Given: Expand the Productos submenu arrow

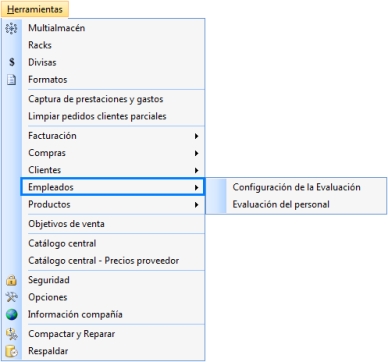Looking at the screenshot, I should (x=196, y=205).
